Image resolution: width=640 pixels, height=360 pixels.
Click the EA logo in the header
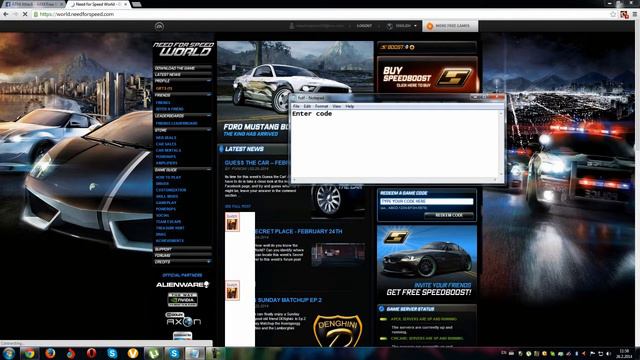click(159, 27)
